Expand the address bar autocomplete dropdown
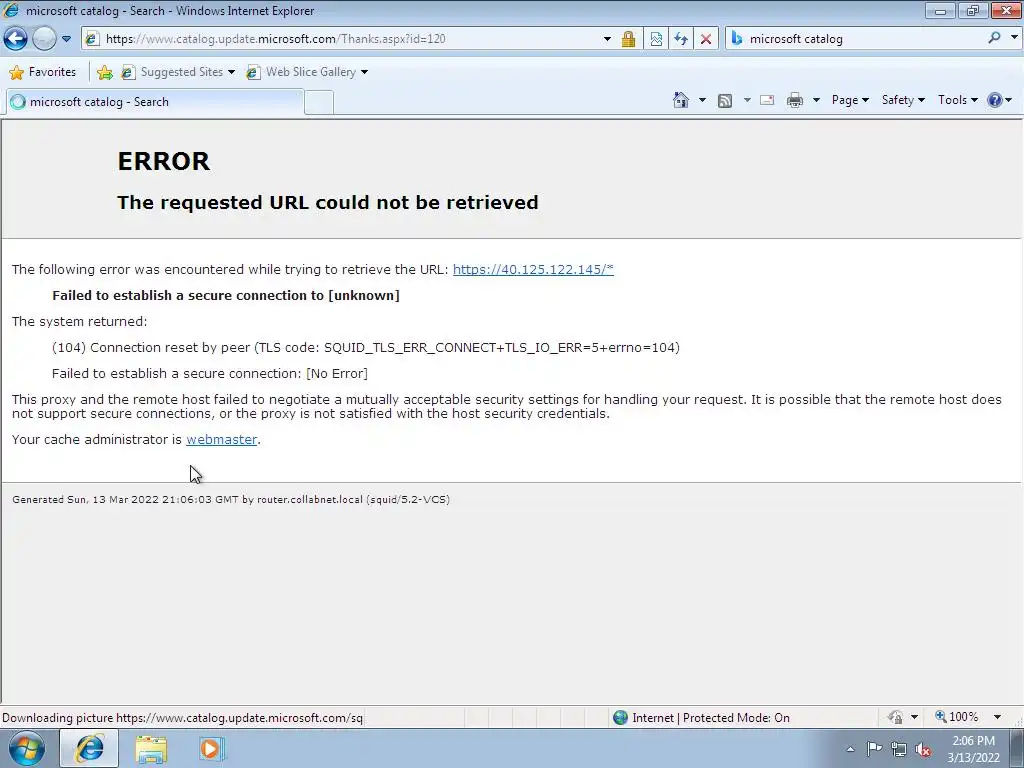The image size is (1024, 768). (607, 39)
